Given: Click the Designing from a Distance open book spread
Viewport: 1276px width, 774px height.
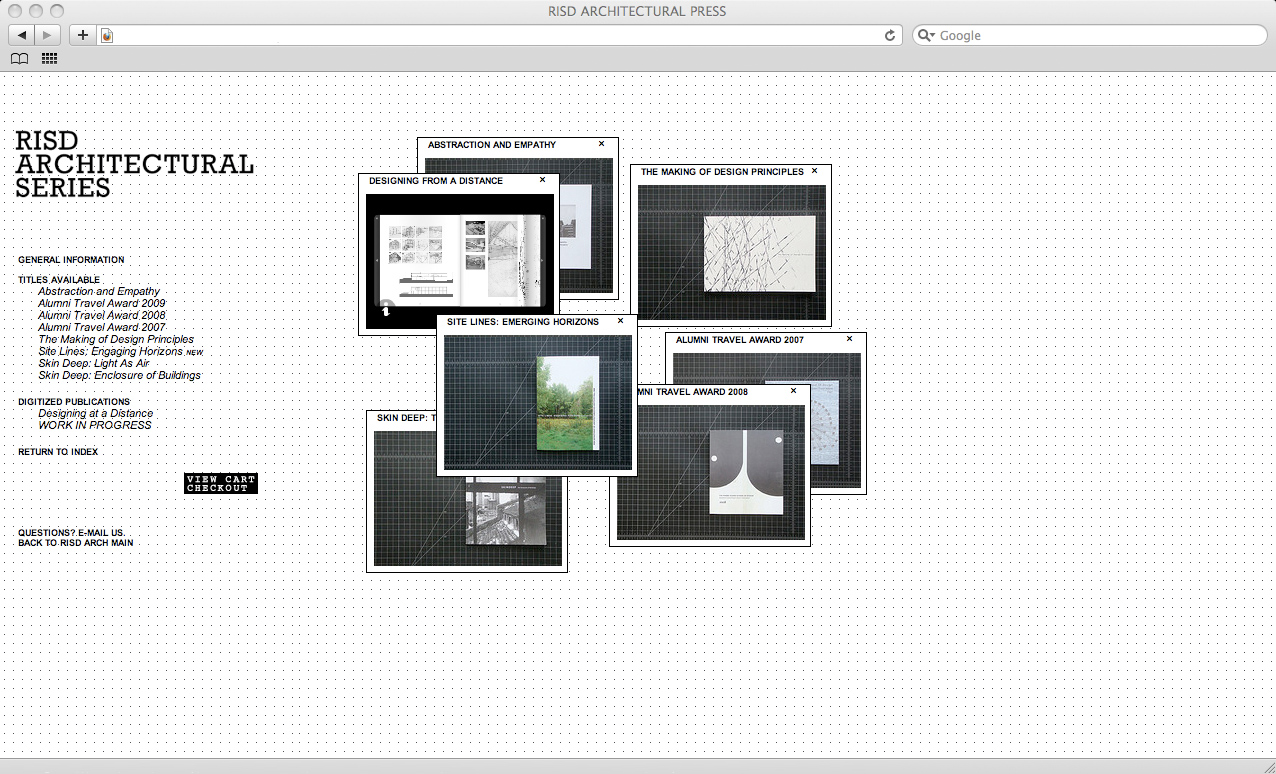Looking at the screenshot, I should point(460,261).
